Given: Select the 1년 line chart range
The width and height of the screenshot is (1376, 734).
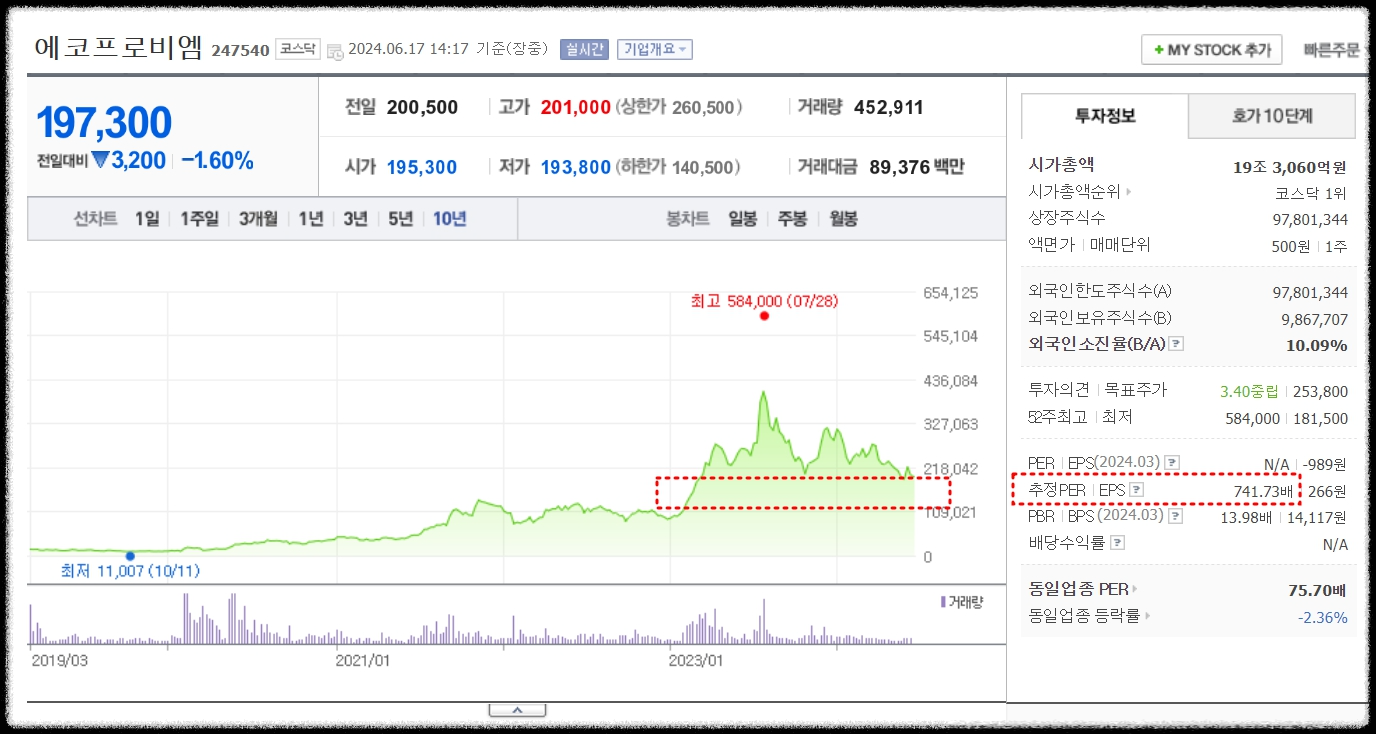Looking at the screenshot, I should [x=310, y=219].
